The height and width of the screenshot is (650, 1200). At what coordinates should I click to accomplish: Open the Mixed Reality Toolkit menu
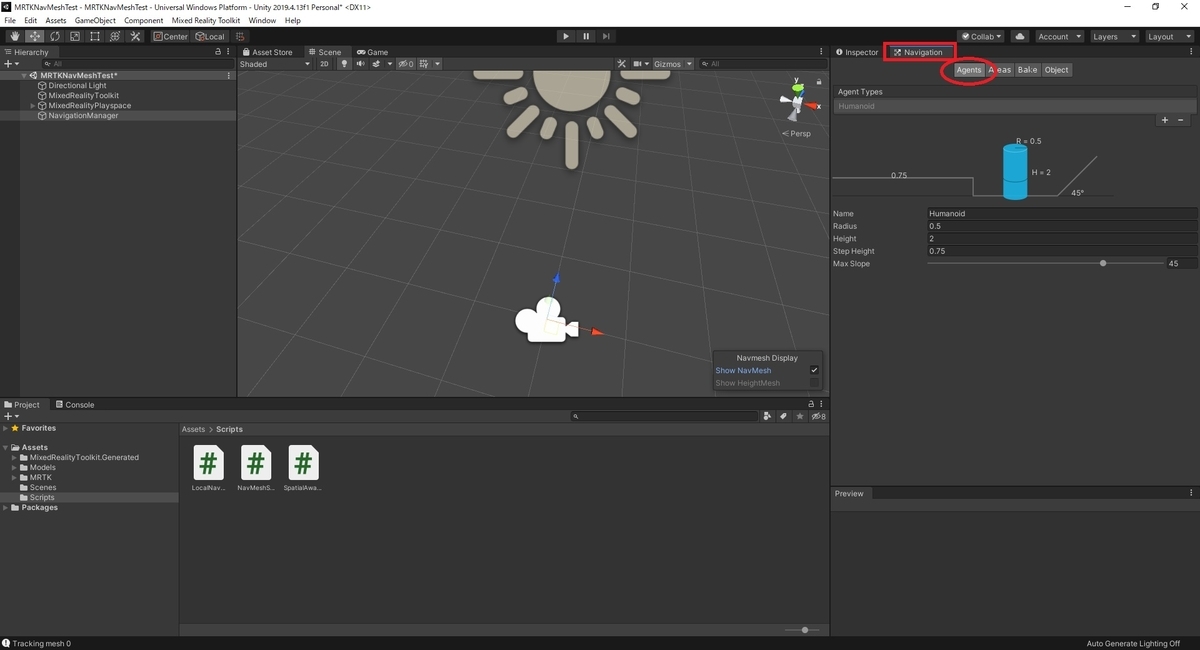pyautogui.click(x=206, y=20)
